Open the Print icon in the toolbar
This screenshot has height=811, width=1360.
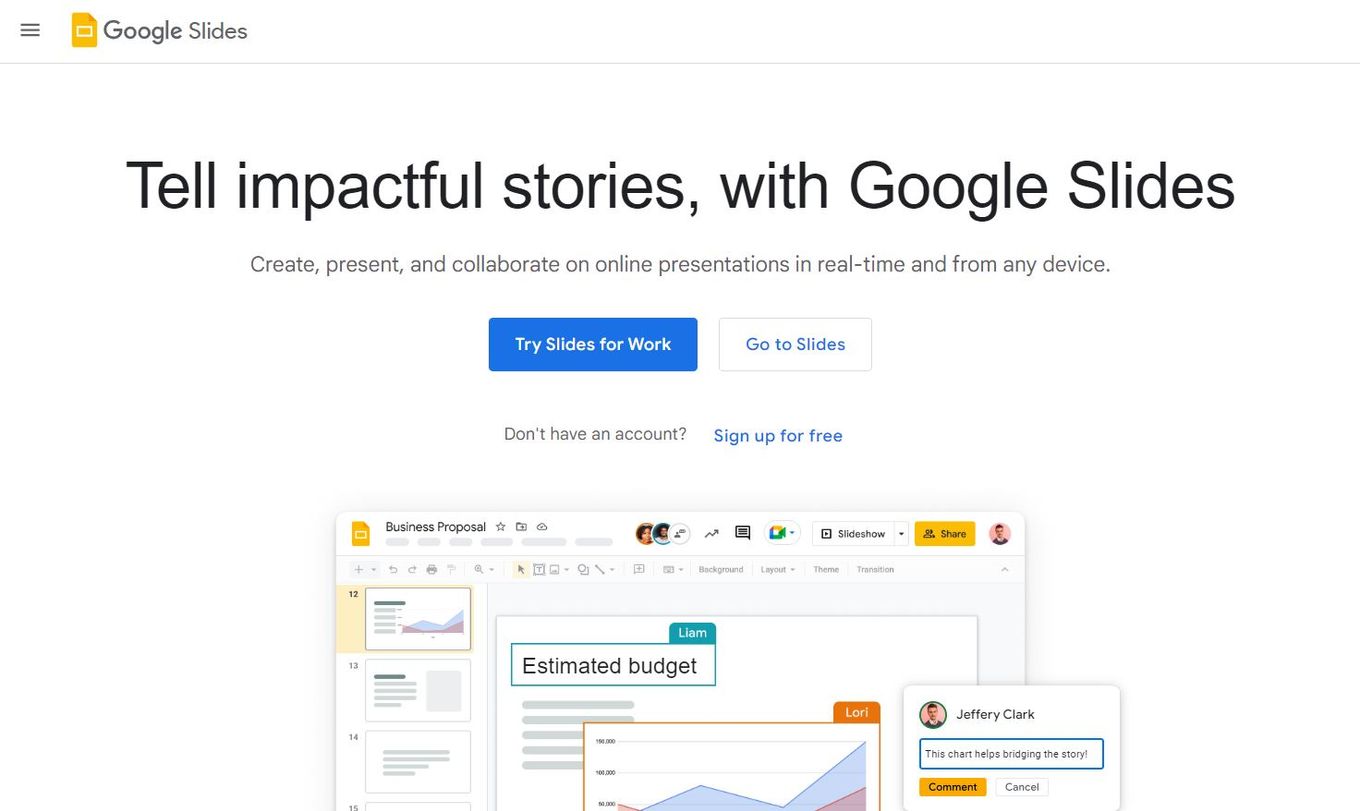pyautogui.click(x=430, y=569)
